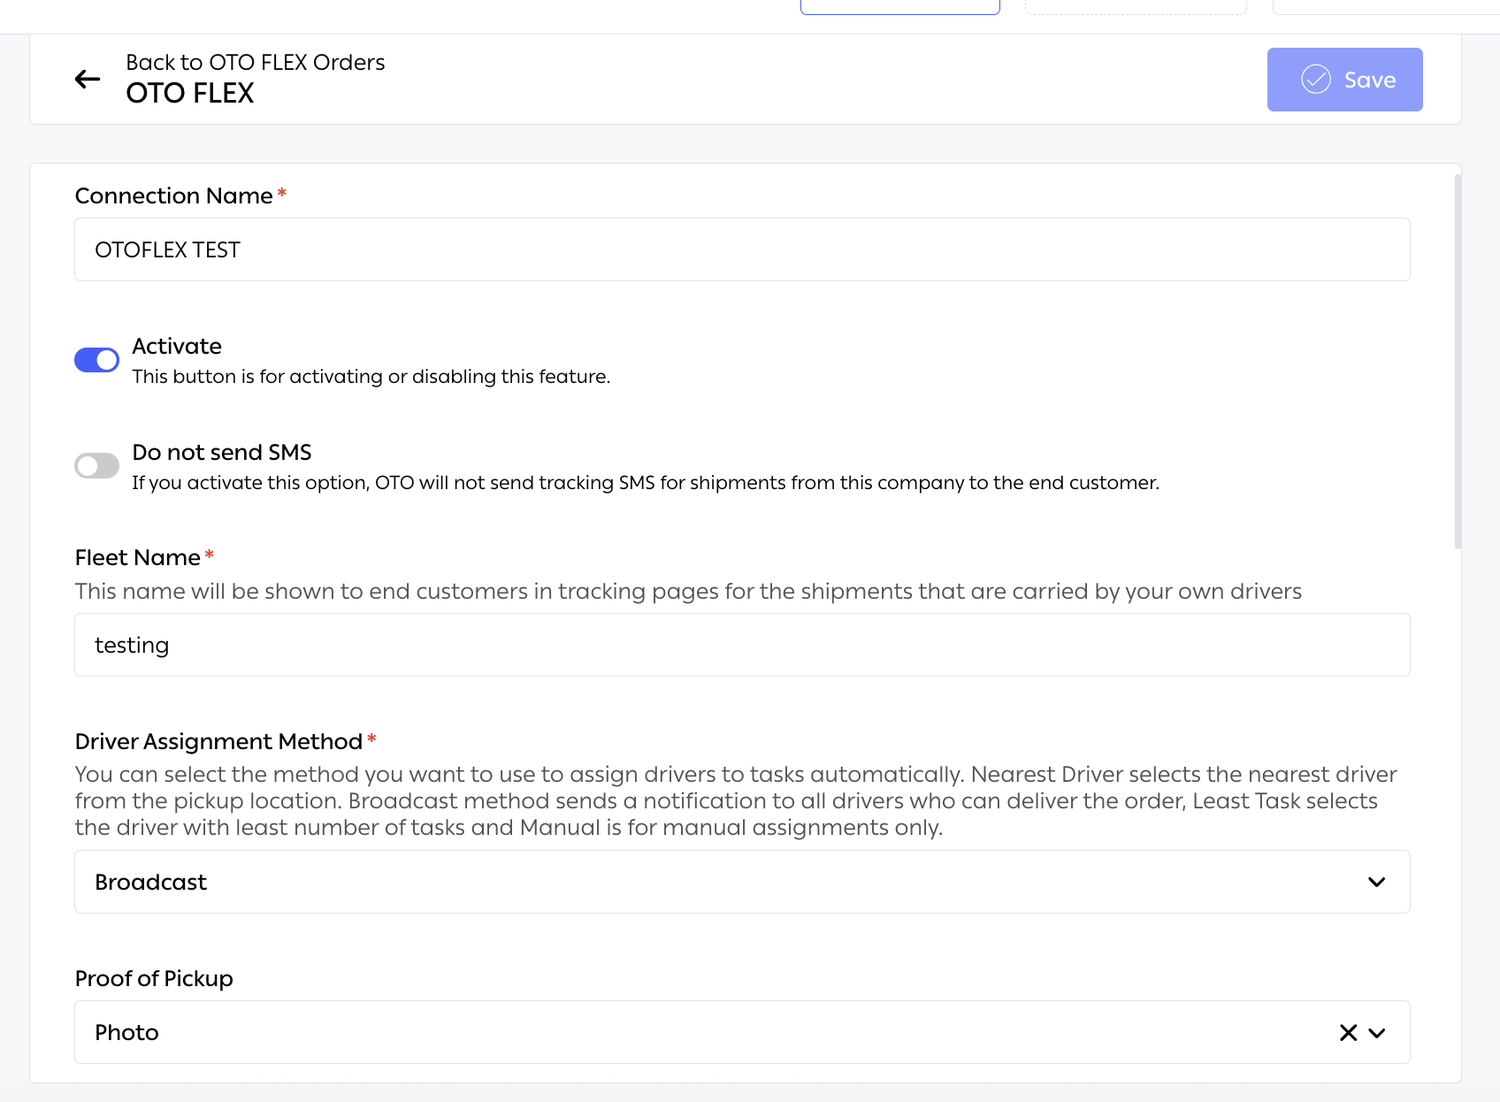Open the Photo selection dropdown

coord(742,1032)
